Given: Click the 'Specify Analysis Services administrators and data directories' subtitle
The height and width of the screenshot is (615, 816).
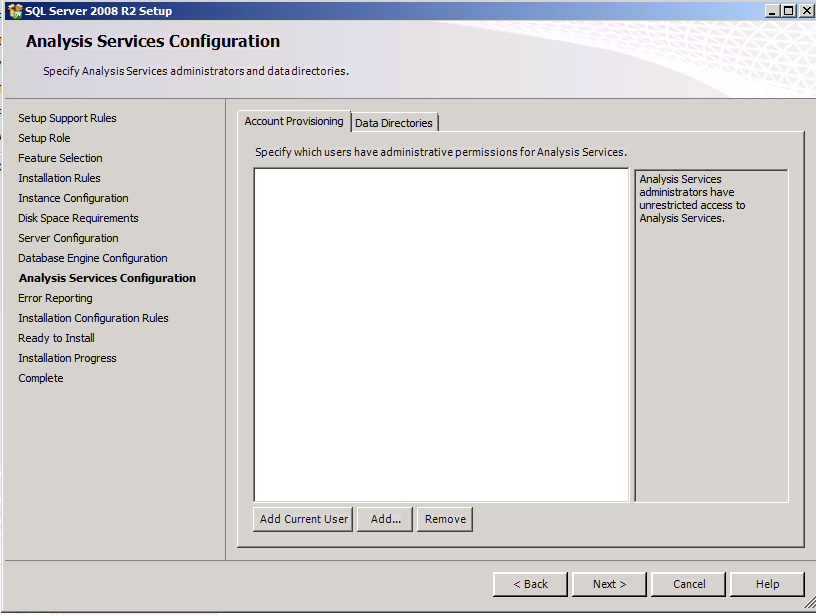Looking at the screenshot, I should coord(196,71).
